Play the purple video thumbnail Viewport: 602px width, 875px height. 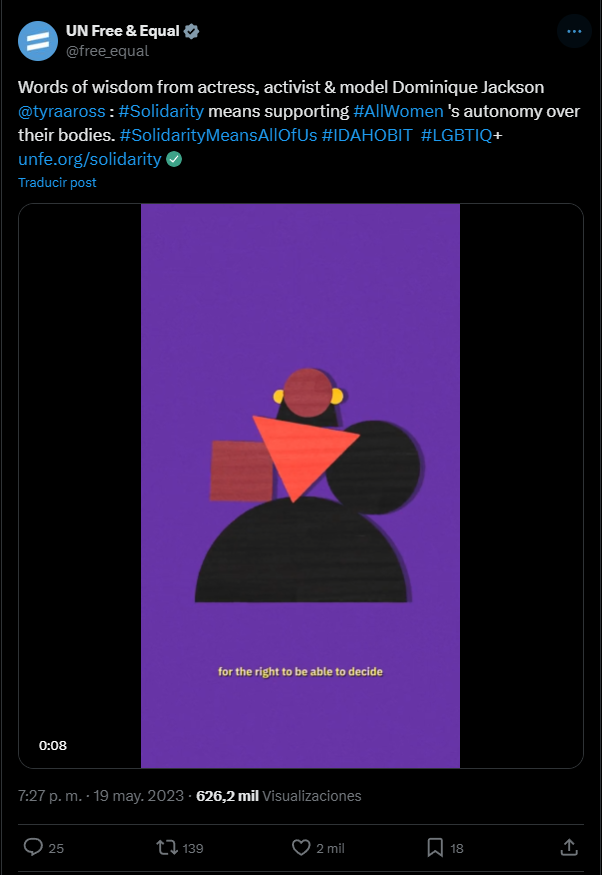tap(301, 485)
